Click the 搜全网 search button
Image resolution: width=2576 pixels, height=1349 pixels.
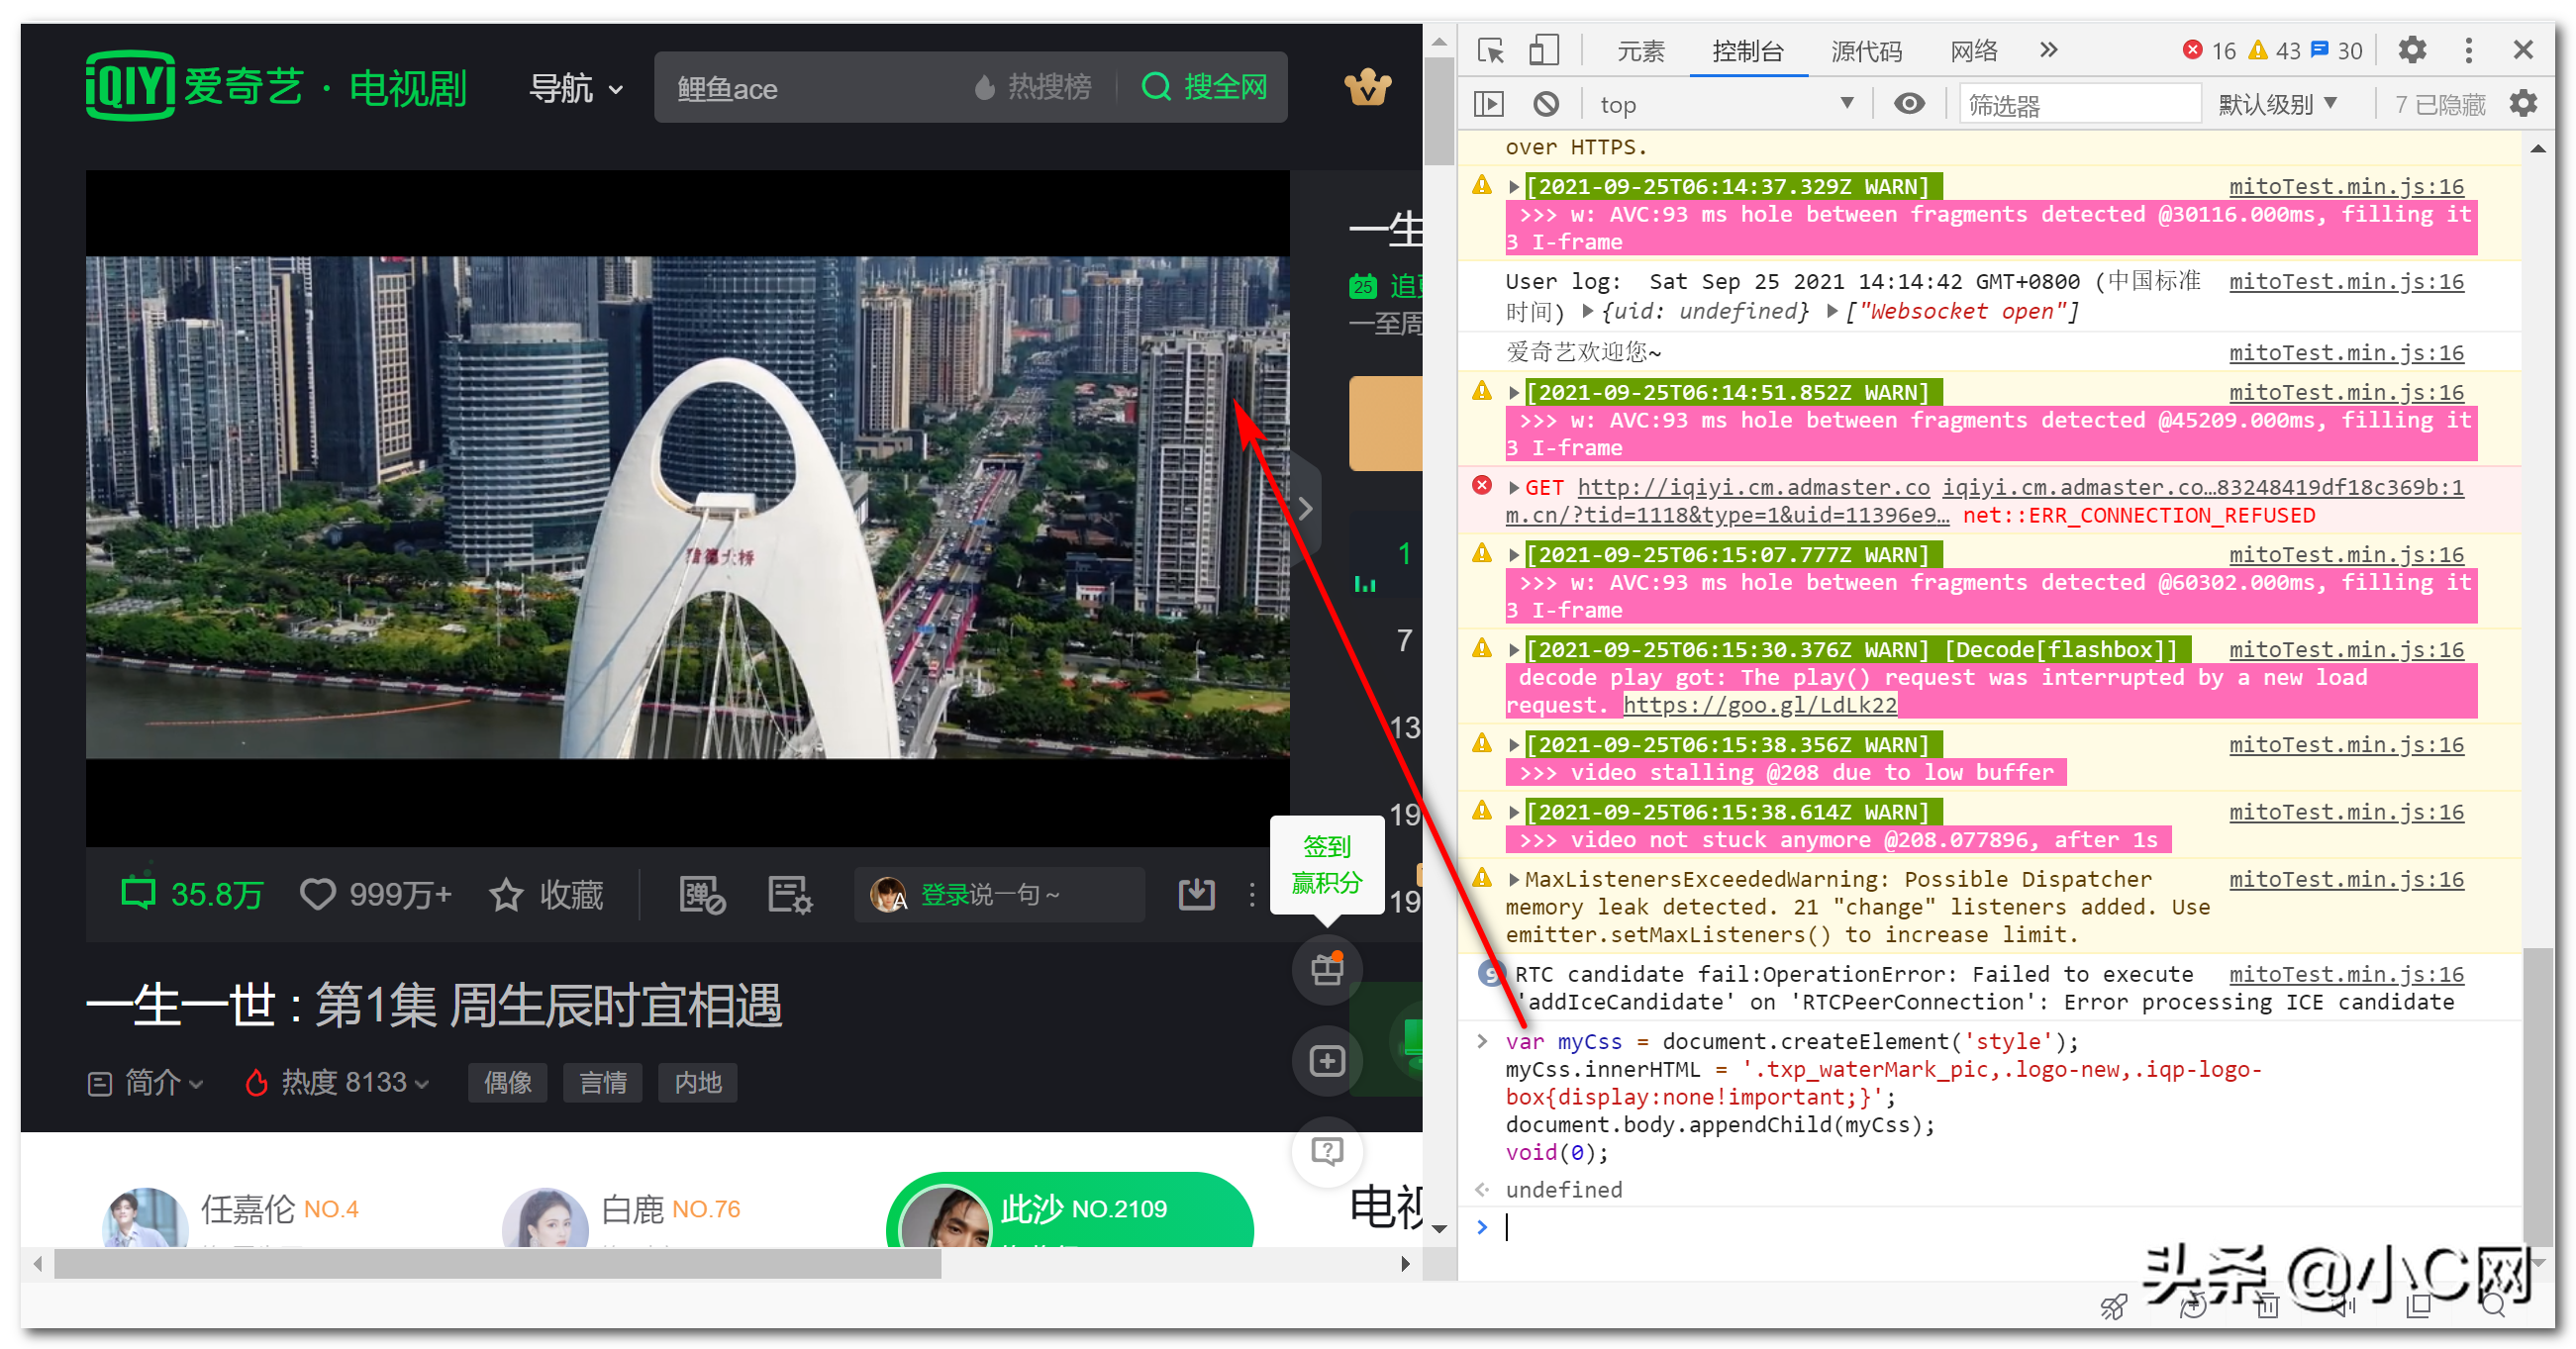tap(1204, 88)
